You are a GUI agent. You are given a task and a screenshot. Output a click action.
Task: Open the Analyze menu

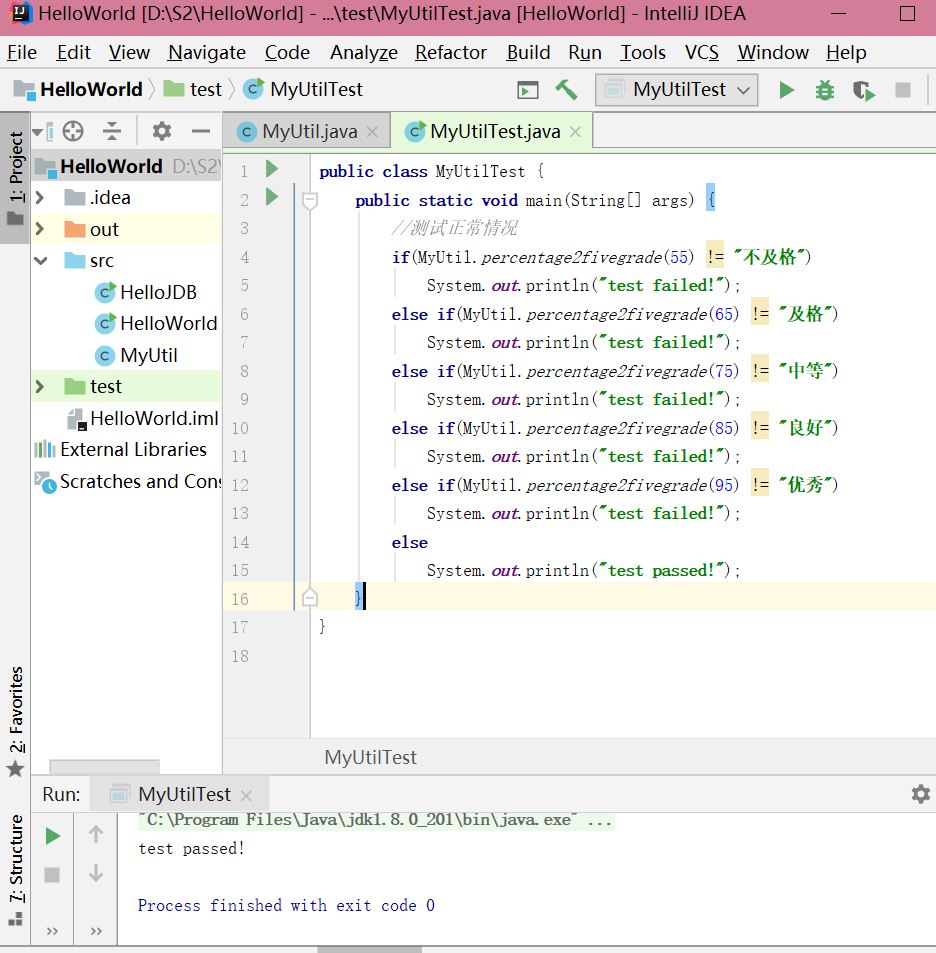(x=363, y=53)
